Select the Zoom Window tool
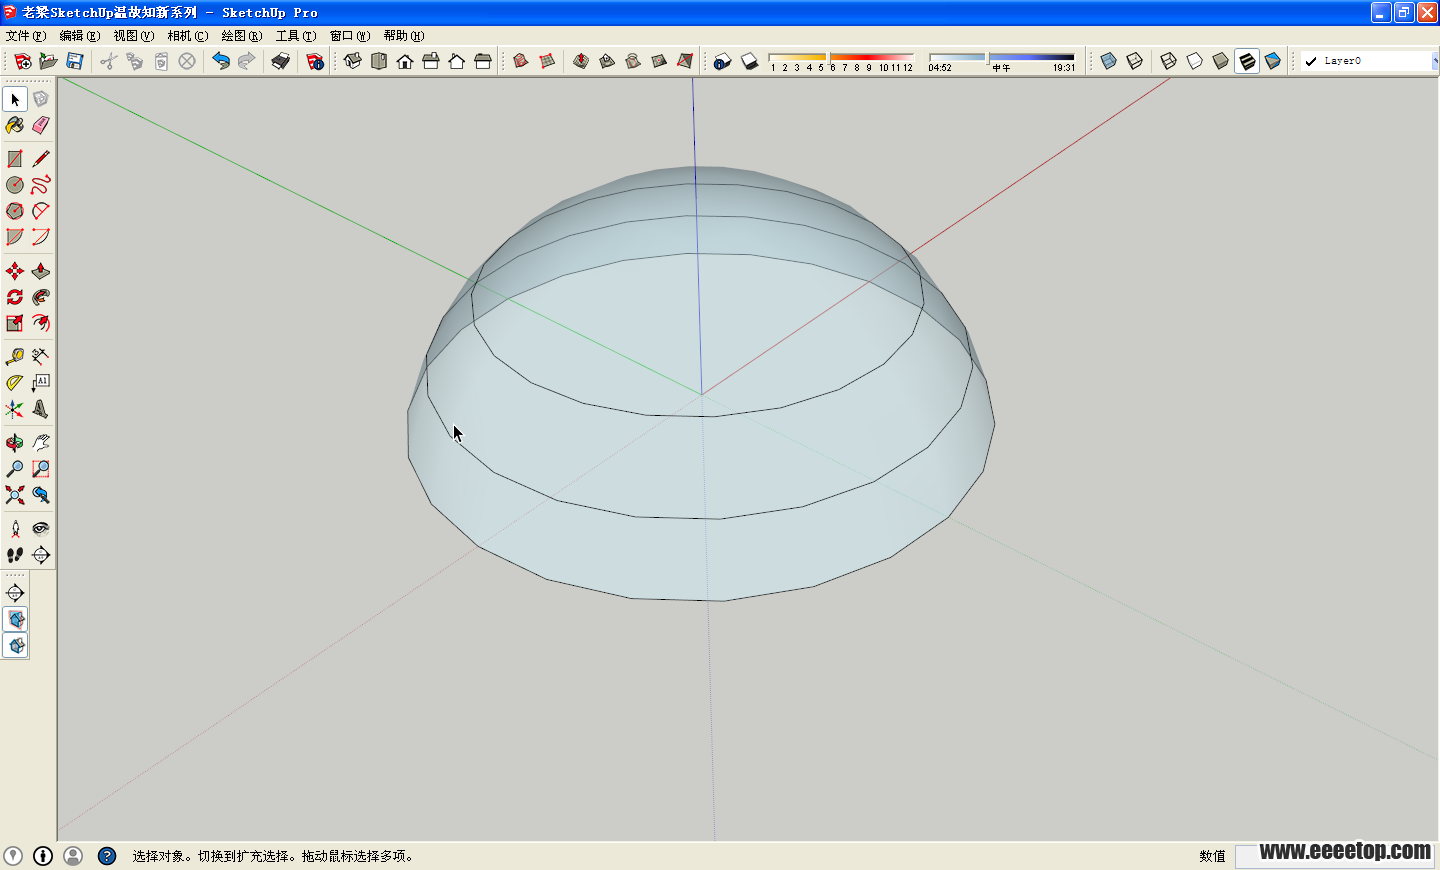The height and width of the screenshot is (870, 1440). [x=41, y=469]
